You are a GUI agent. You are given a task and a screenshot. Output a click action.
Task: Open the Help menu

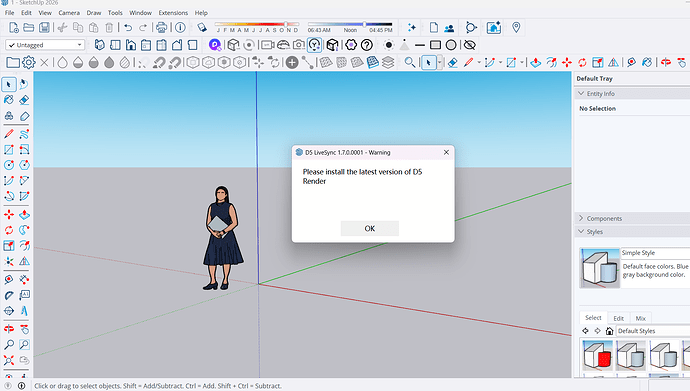201,13
